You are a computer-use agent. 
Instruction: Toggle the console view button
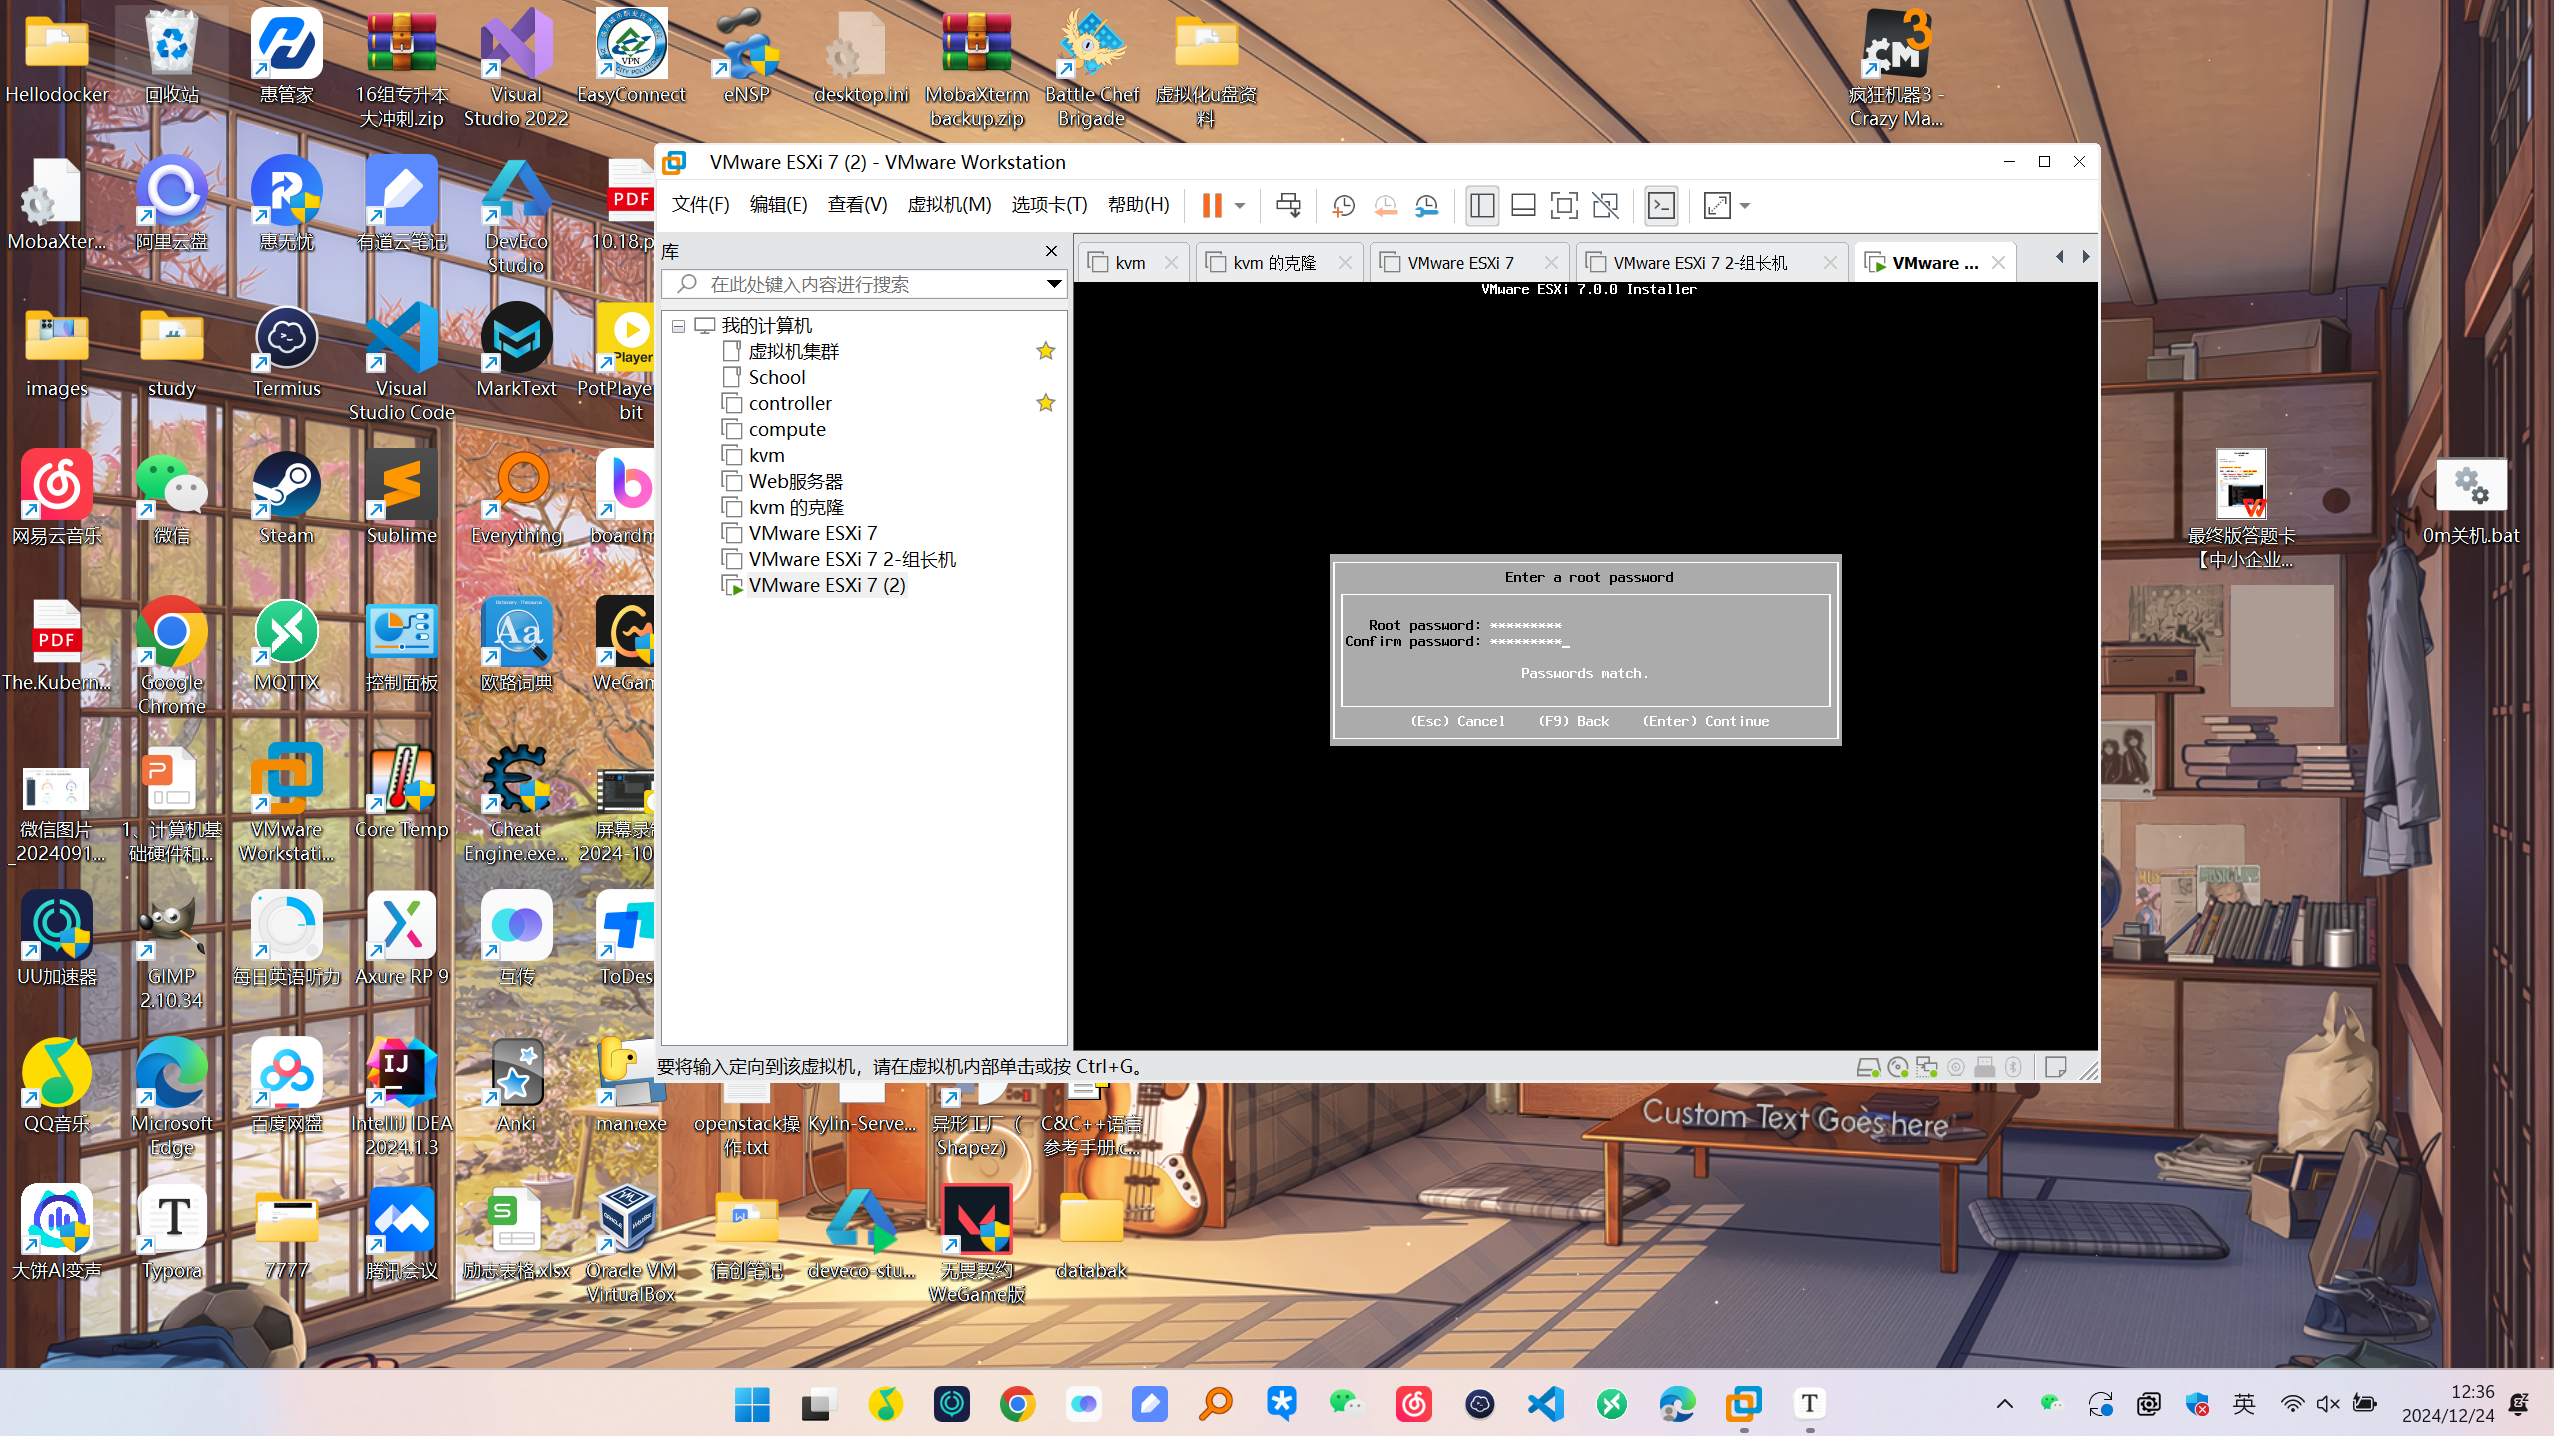[x=1661, y=206]
